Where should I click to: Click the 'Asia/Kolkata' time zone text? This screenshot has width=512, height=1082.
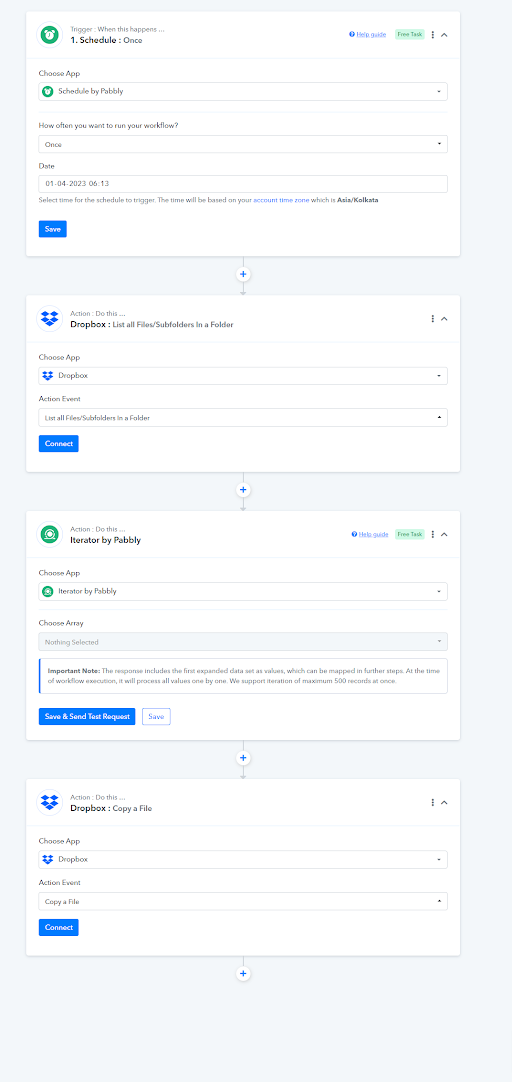pos(357,199)
